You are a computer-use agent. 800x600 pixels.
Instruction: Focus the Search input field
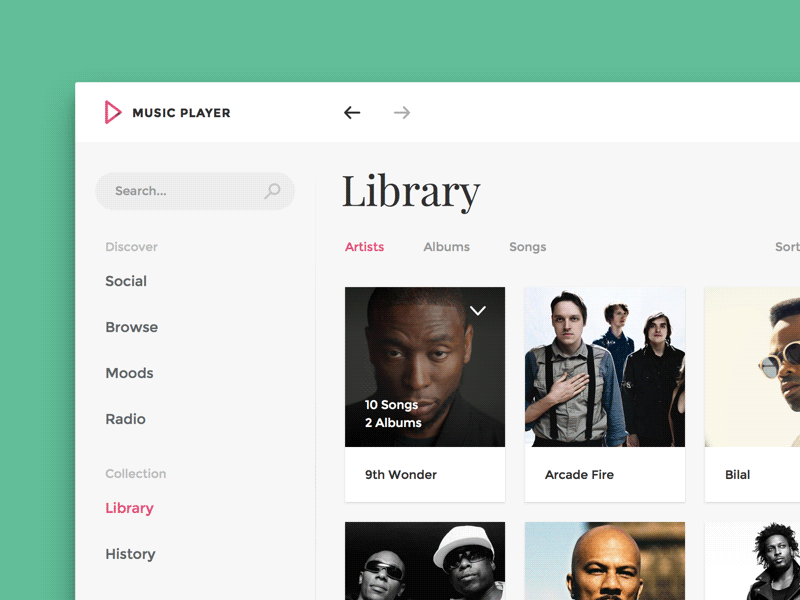(x=195, y=191)
